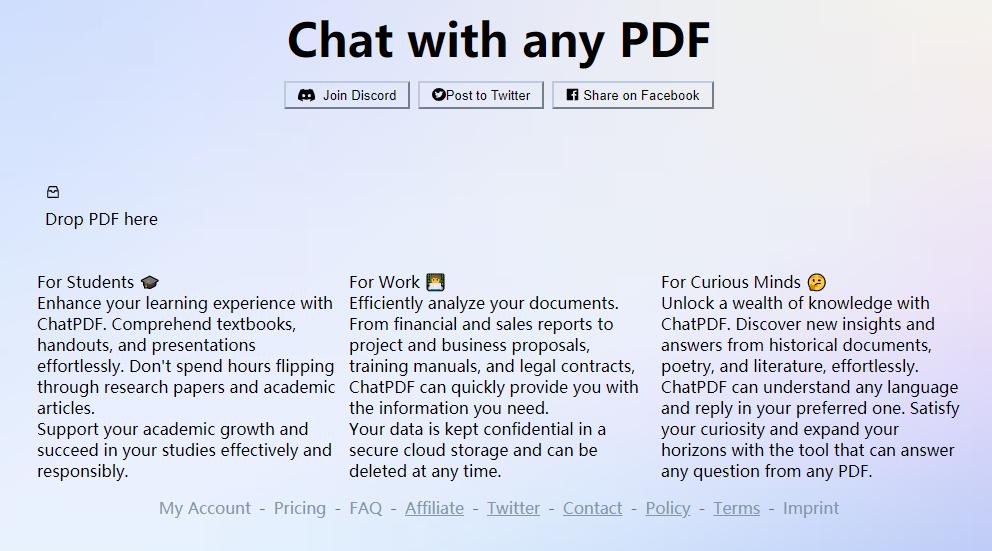Click the Twitter bird icon
992x551 pixels.
click(438, 95)
